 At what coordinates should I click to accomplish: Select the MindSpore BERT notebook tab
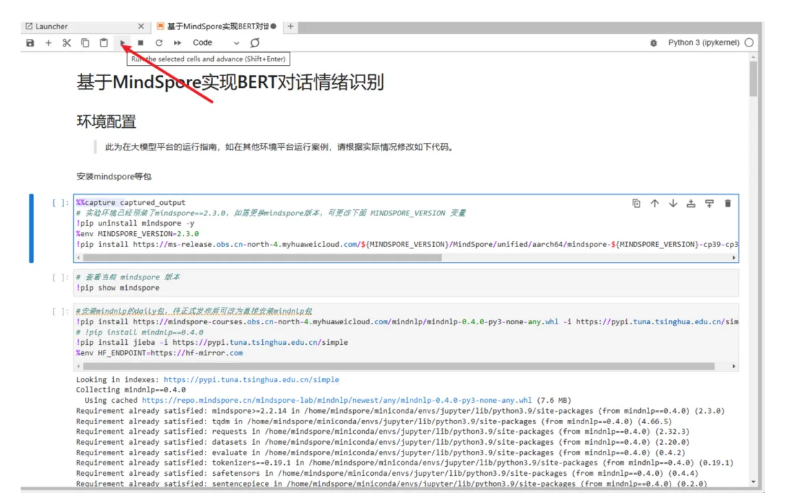217,26
